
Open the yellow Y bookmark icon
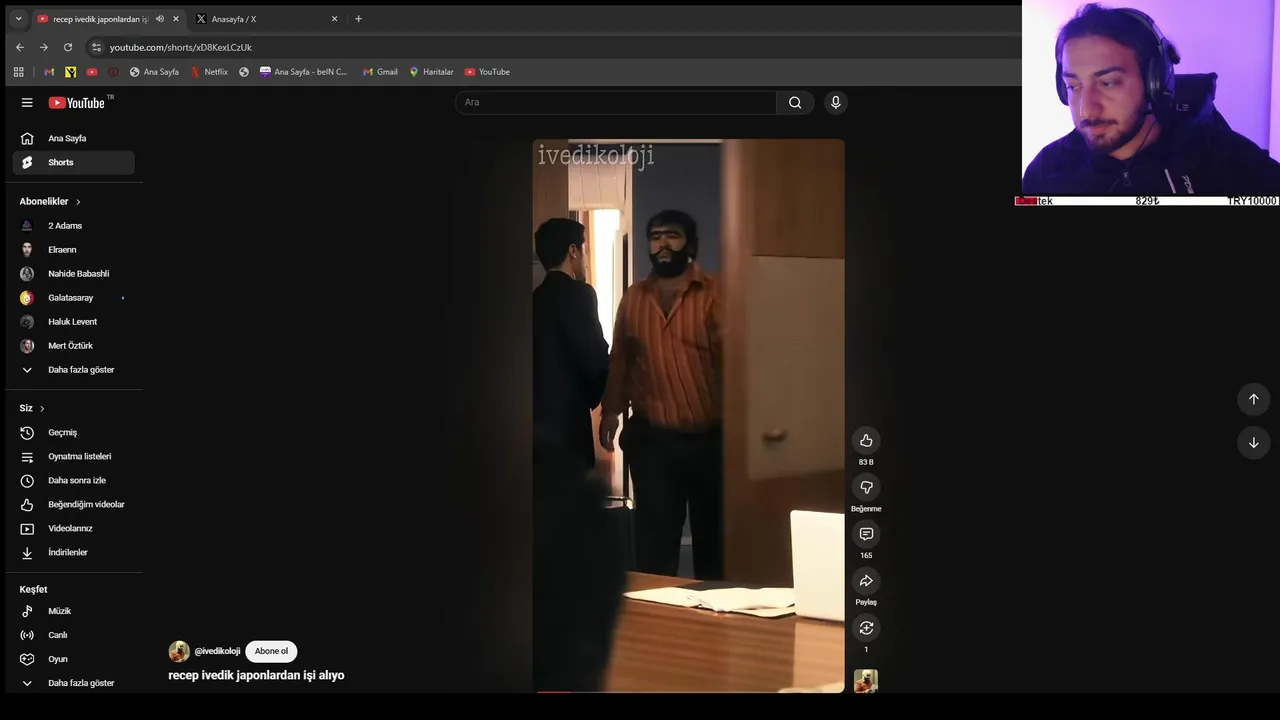[x=70, y=72]
